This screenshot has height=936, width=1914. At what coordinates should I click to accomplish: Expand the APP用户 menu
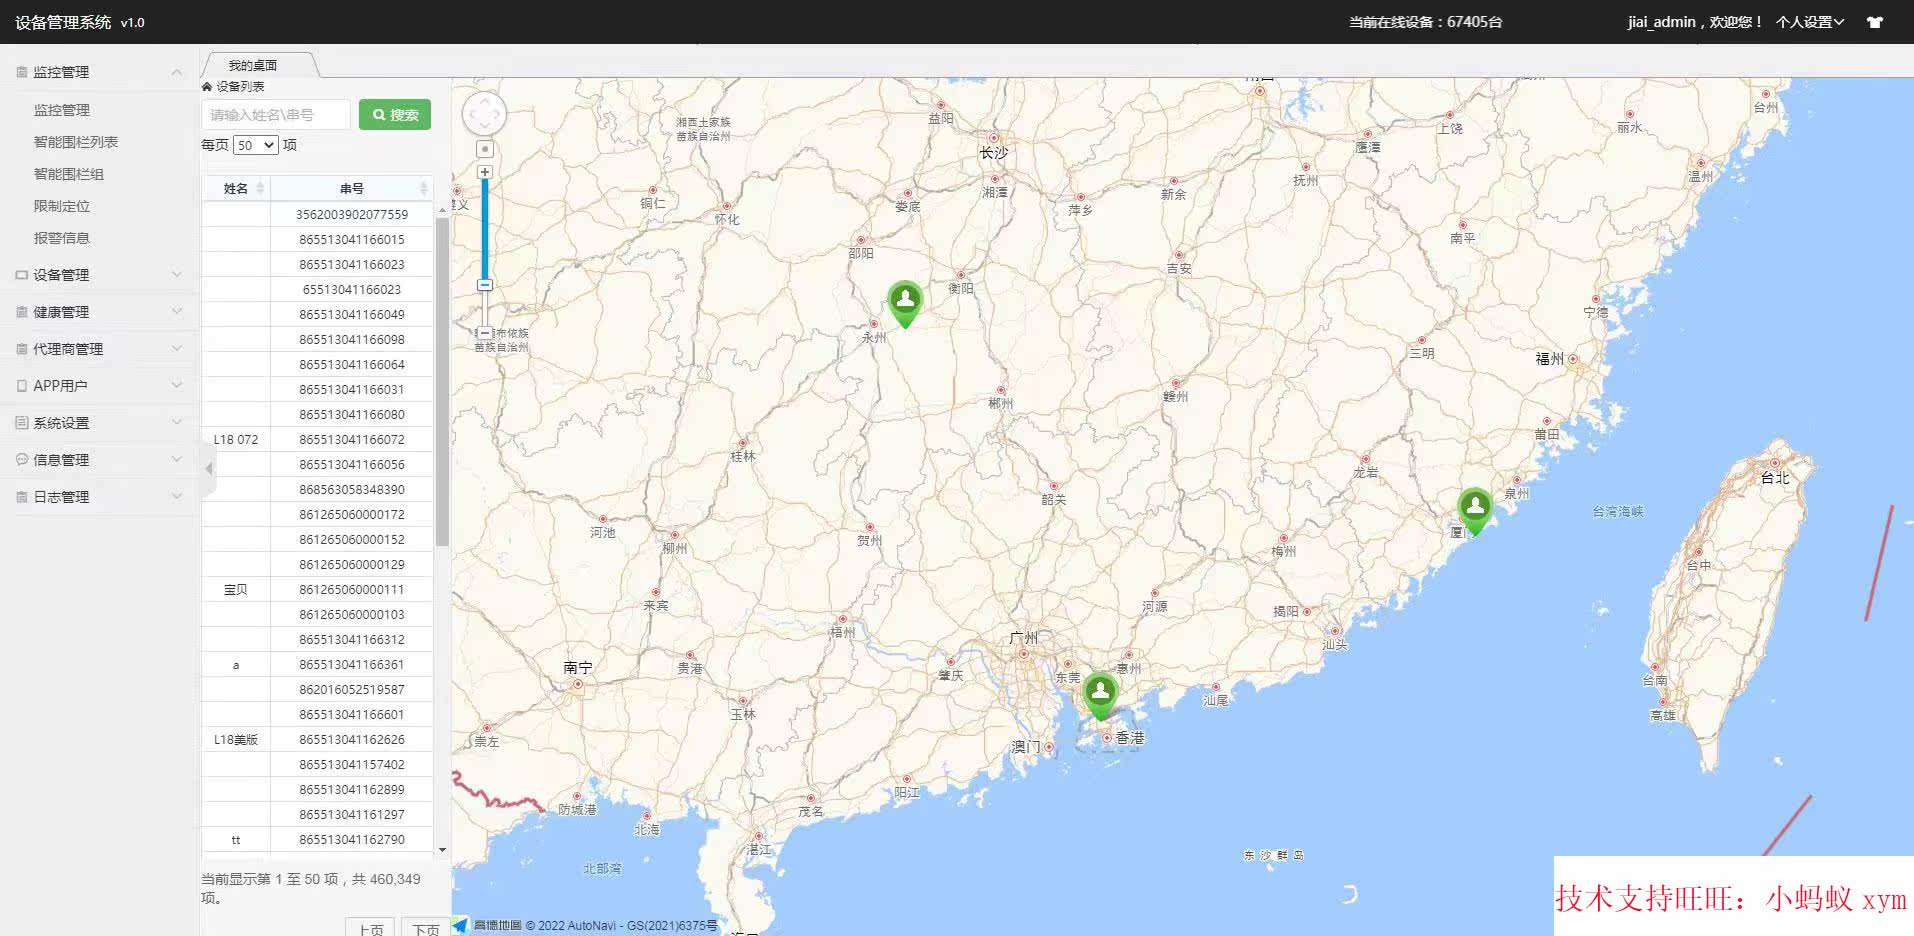click(177, 386)
